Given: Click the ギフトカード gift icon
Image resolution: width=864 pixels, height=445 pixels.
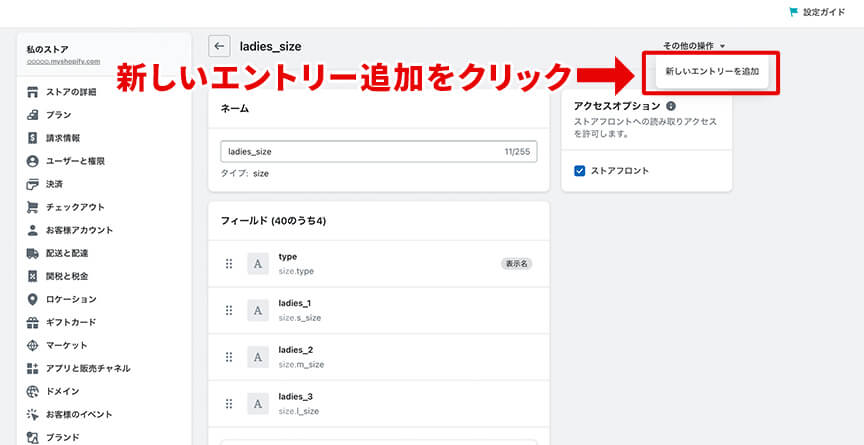Looking at the screenshot, I should coord(33,323).
